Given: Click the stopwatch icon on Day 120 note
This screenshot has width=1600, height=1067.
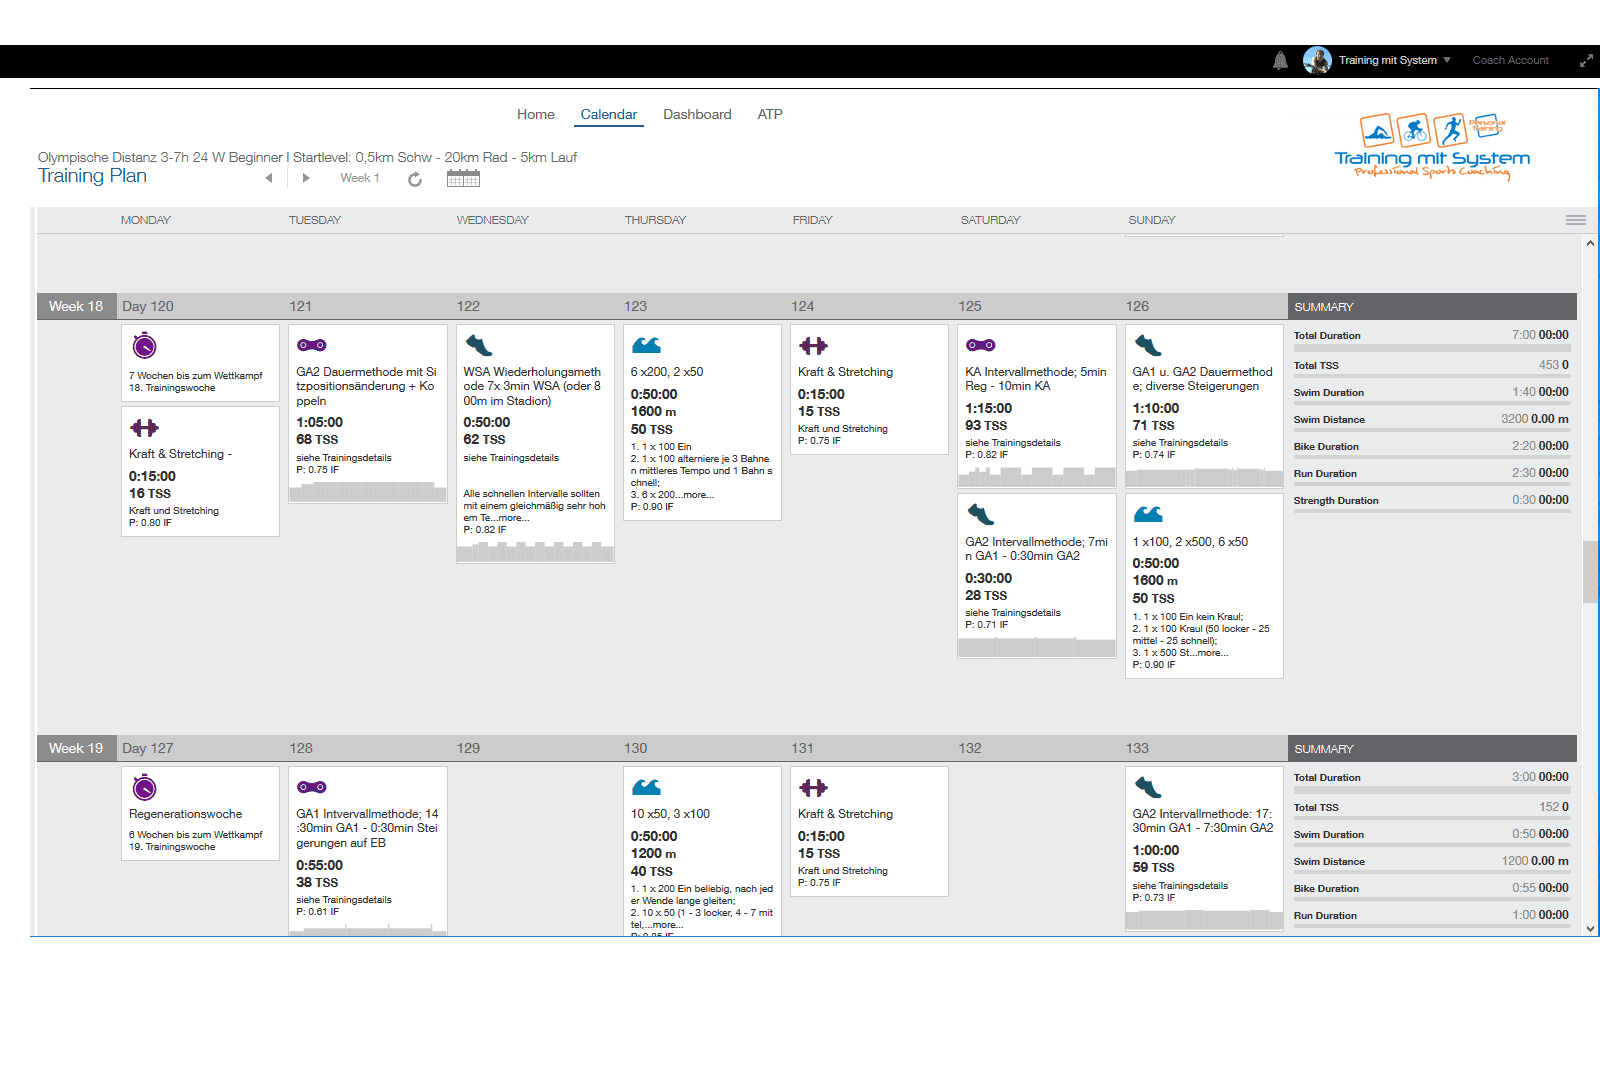Looking at the screenshot, I should 144,346.
